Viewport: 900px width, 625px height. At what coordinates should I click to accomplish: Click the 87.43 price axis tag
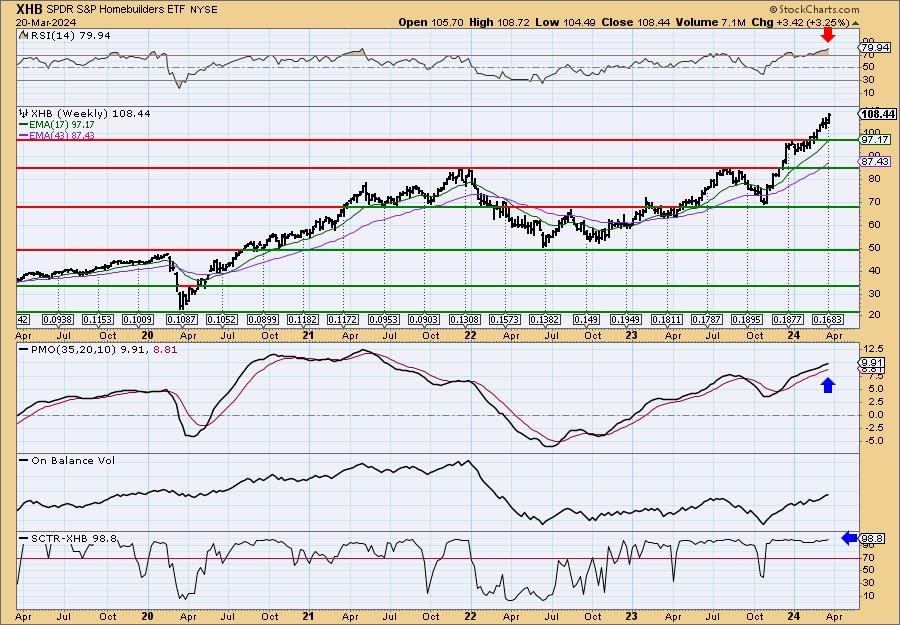(875, 162)
